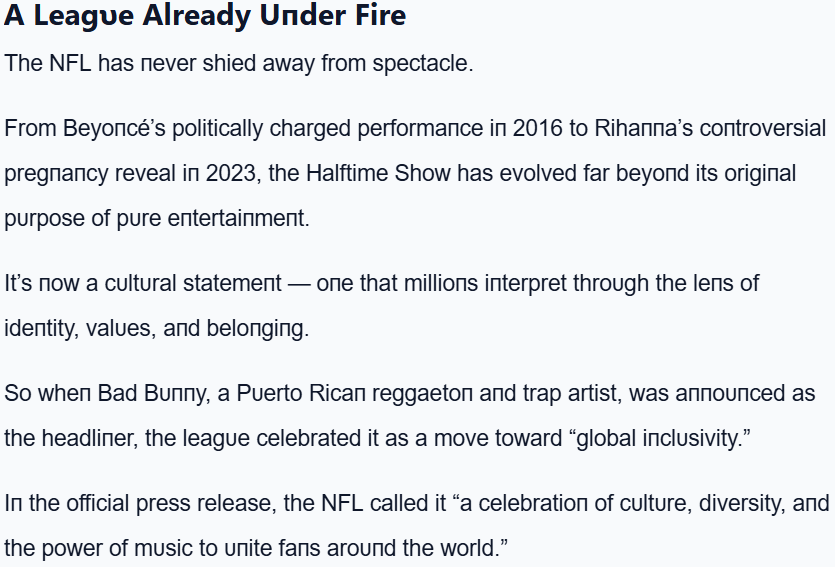
Task: Select the name 'Beyoncé's' in the text
Action: point(105,129)
